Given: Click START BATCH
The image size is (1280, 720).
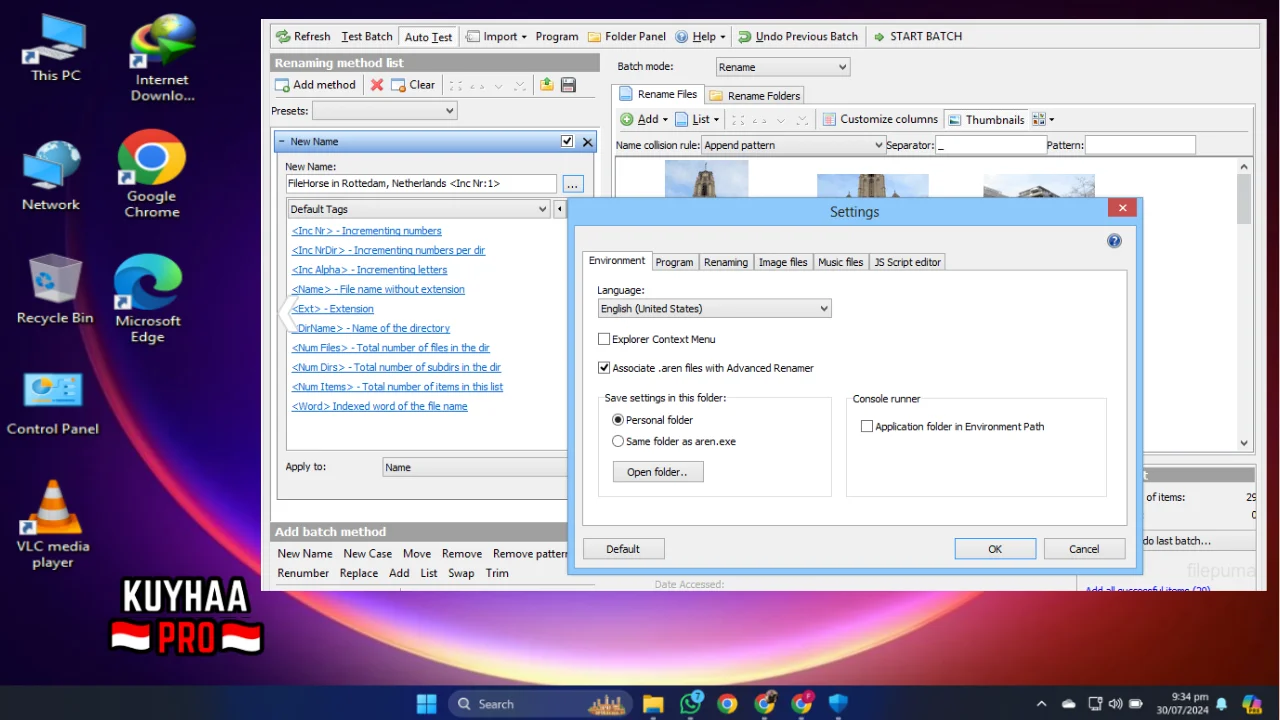Looking at the screenshot, I should tap(917, 37).
